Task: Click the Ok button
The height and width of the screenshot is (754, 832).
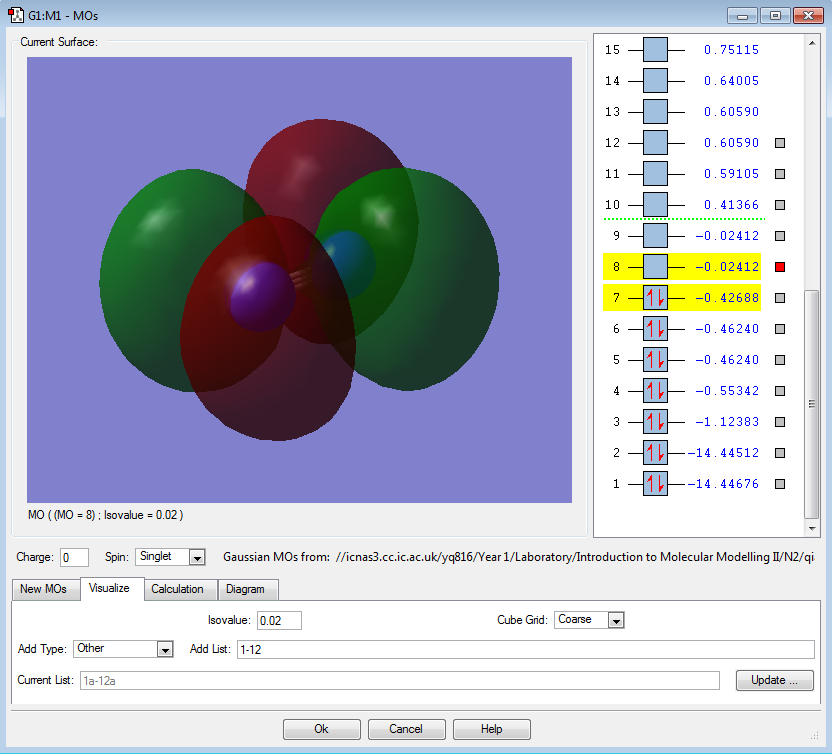Action: [x=321, y=729]
